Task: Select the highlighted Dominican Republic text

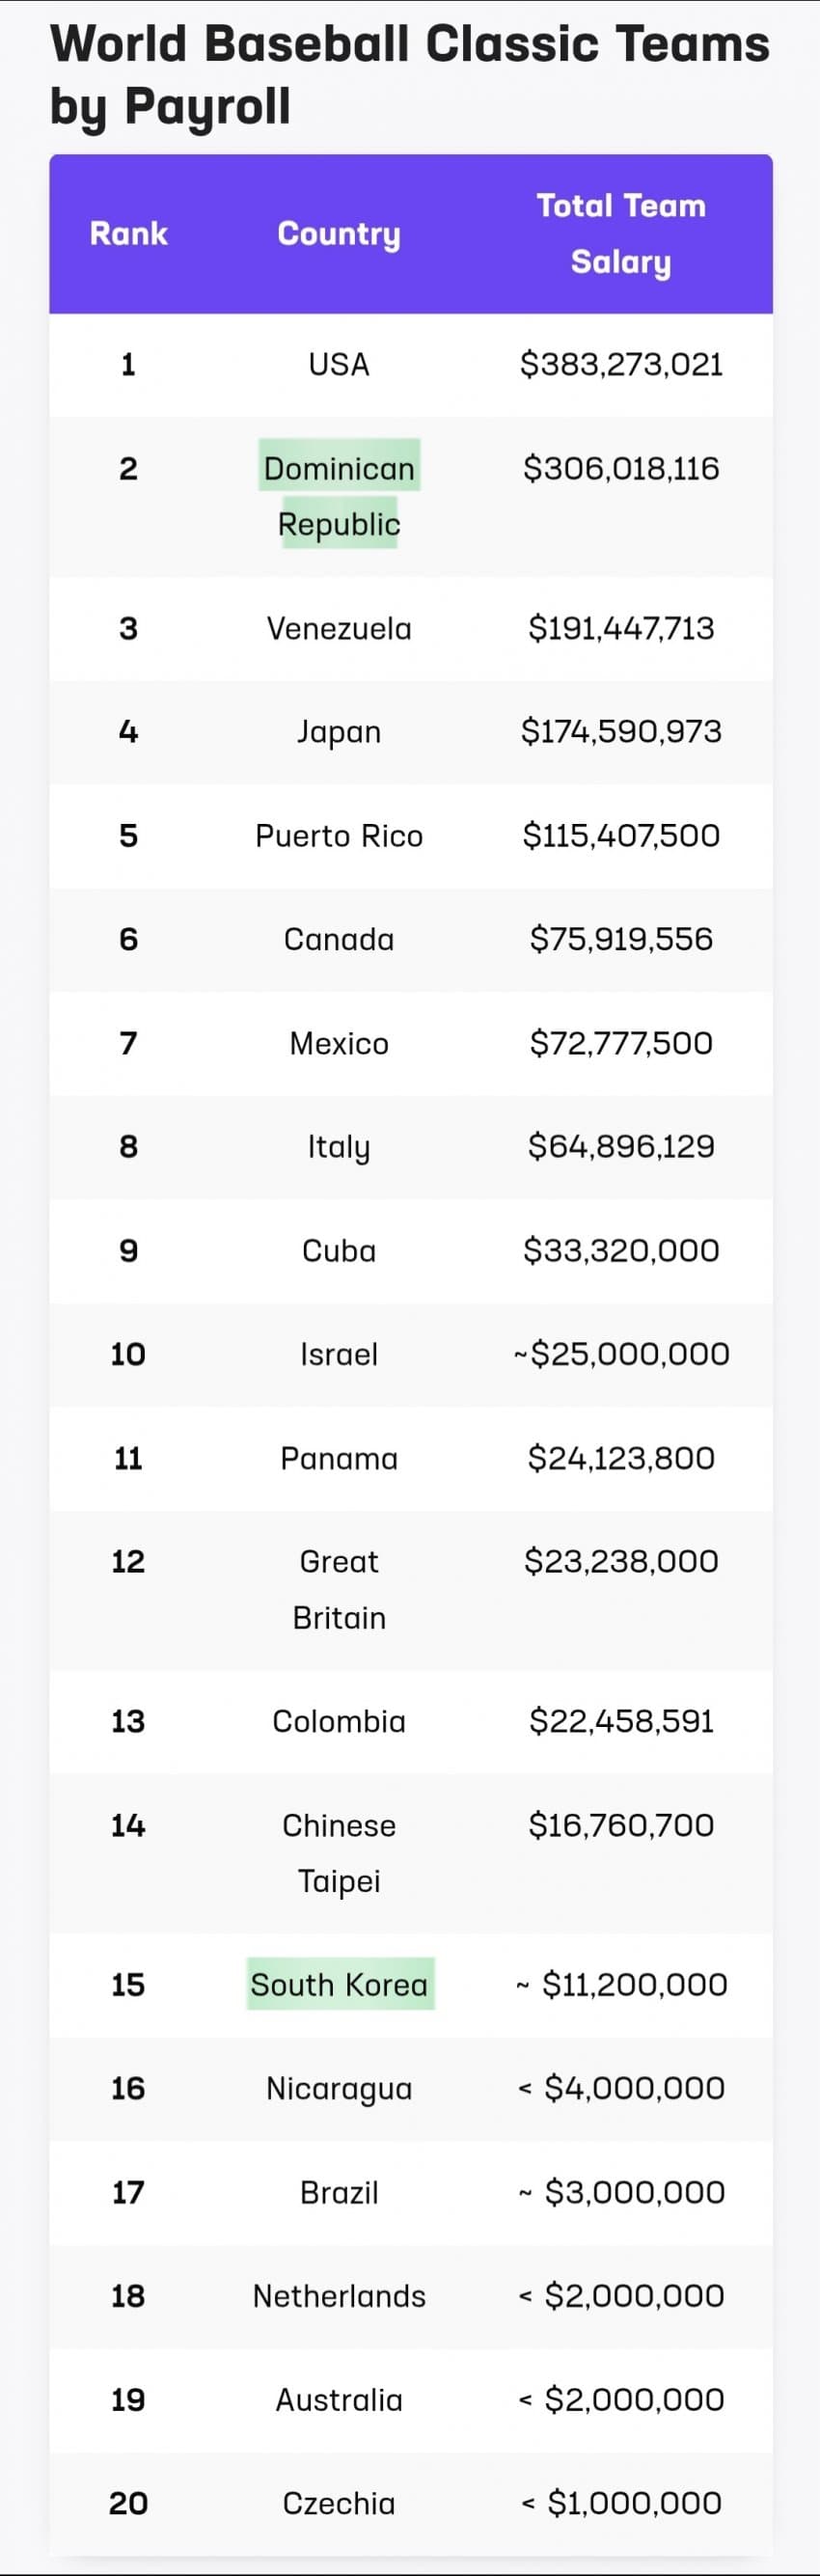Action: tap(339, 495)
